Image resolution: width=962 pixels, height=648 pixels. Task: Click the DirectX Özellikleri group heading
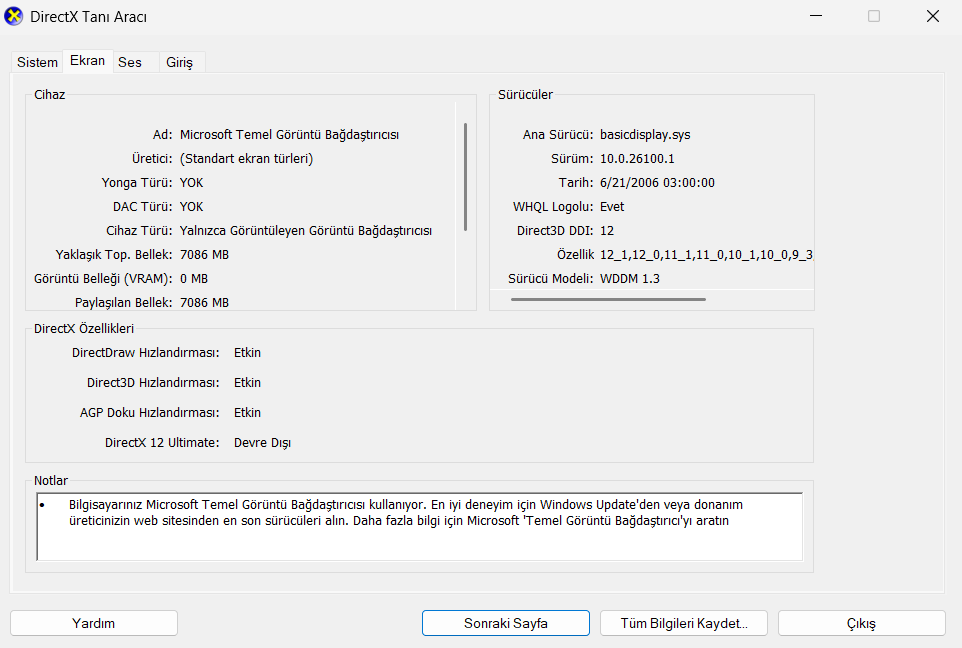84,328
